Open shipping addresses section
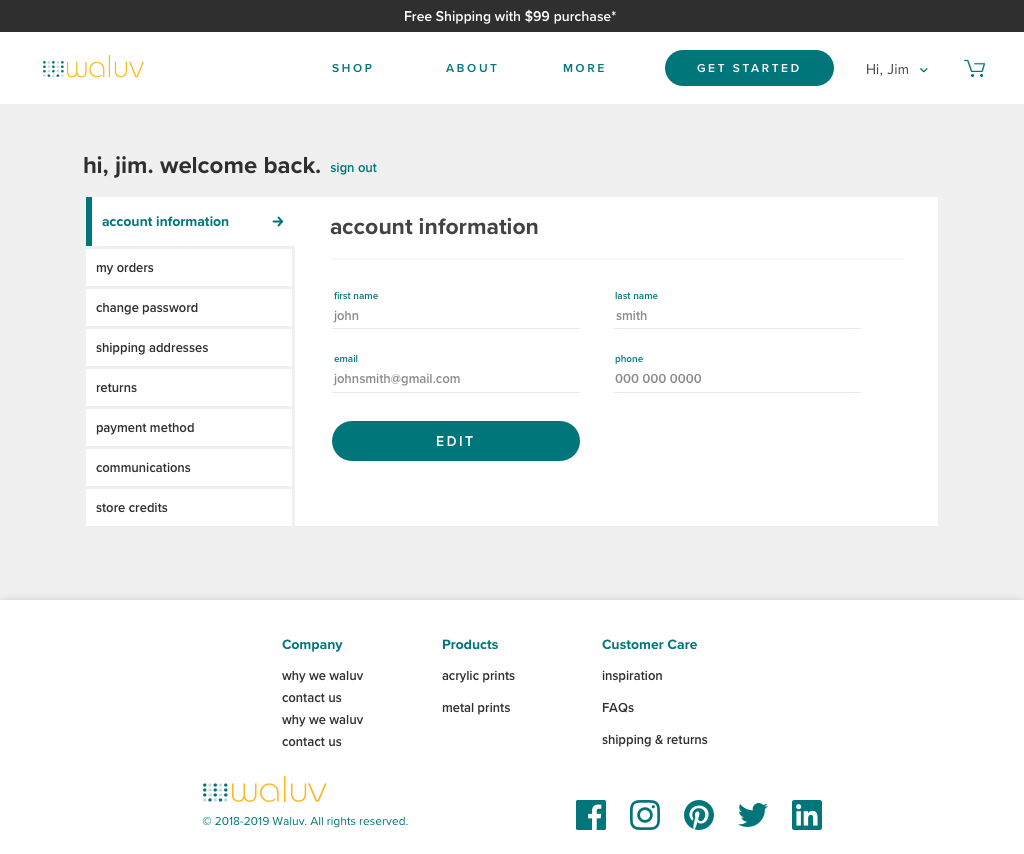This screenshot has height=854, width=1024. pos(189,347)
